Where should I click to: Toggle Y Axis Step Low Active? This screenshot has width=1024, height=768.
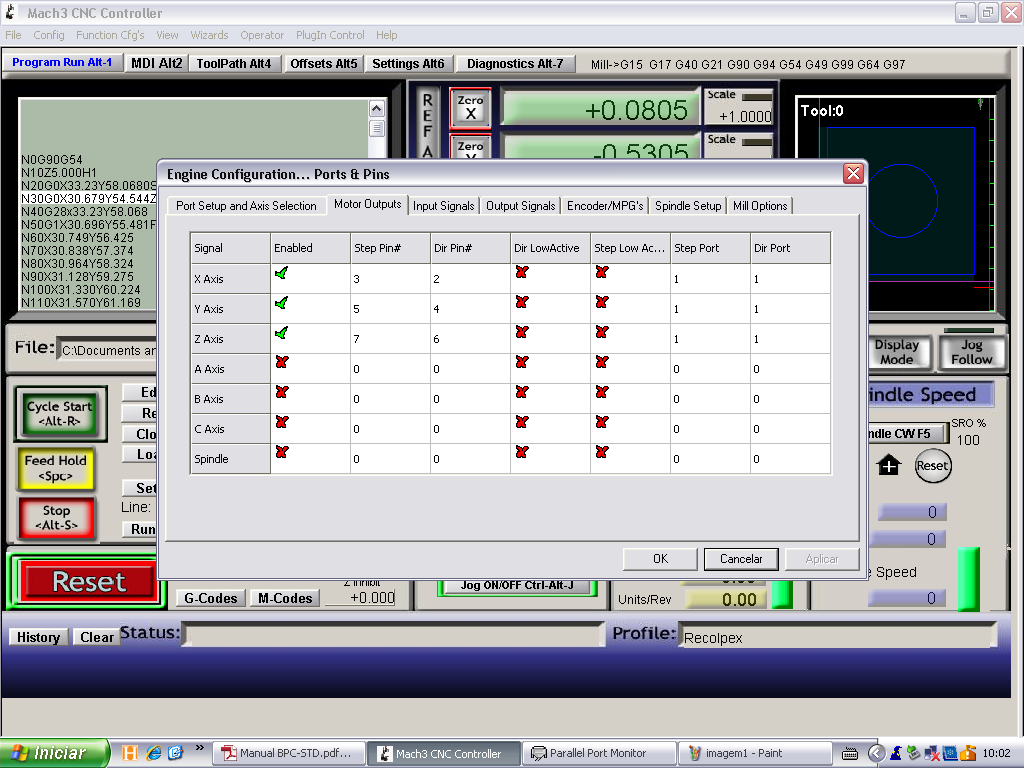[602, 302]
